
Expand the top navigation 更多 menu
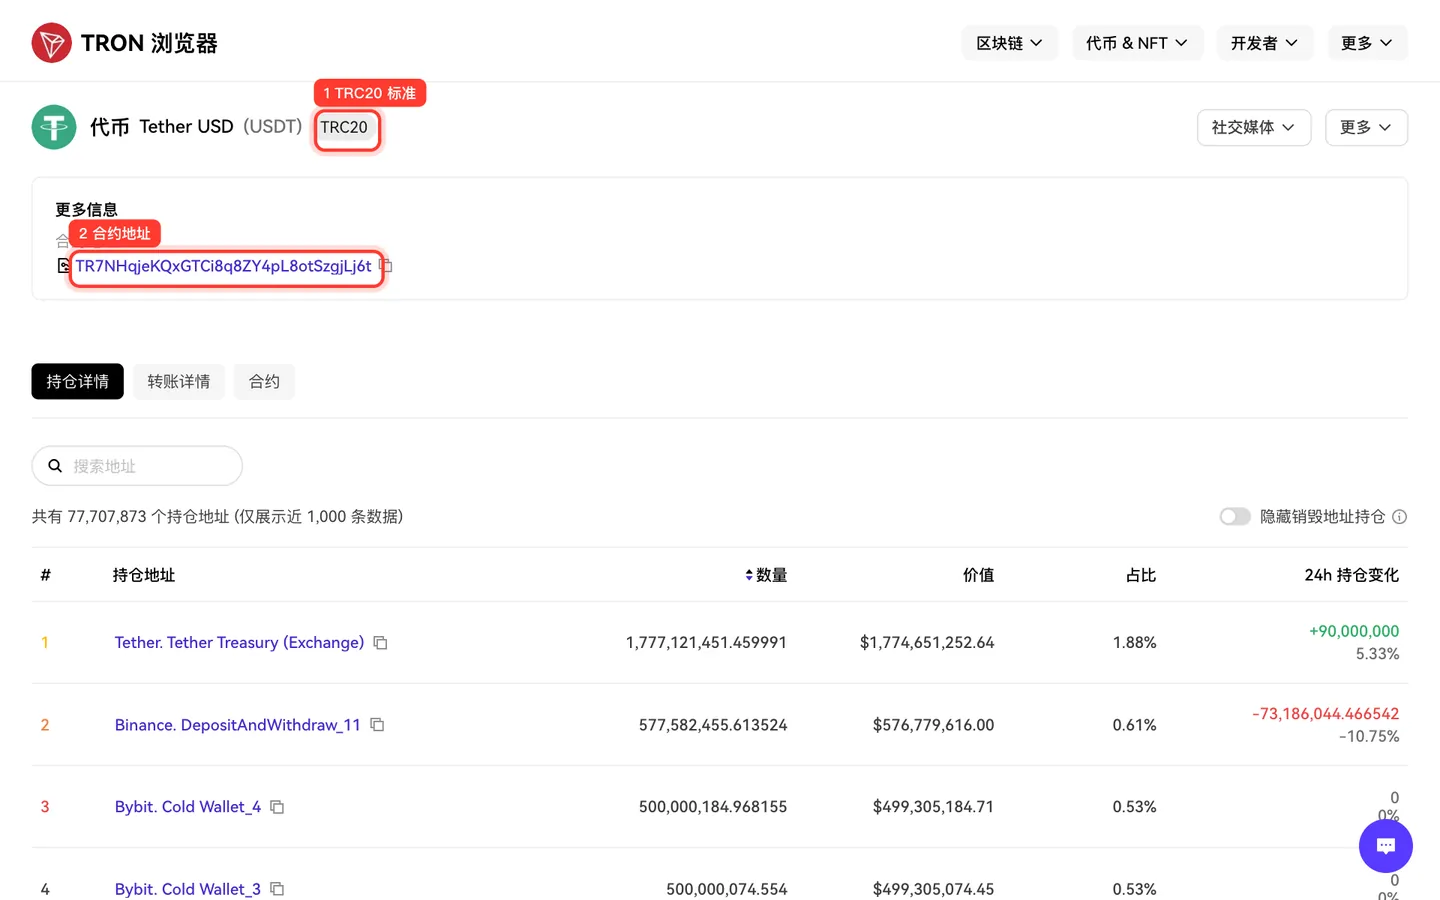[x=1367, y=43]
